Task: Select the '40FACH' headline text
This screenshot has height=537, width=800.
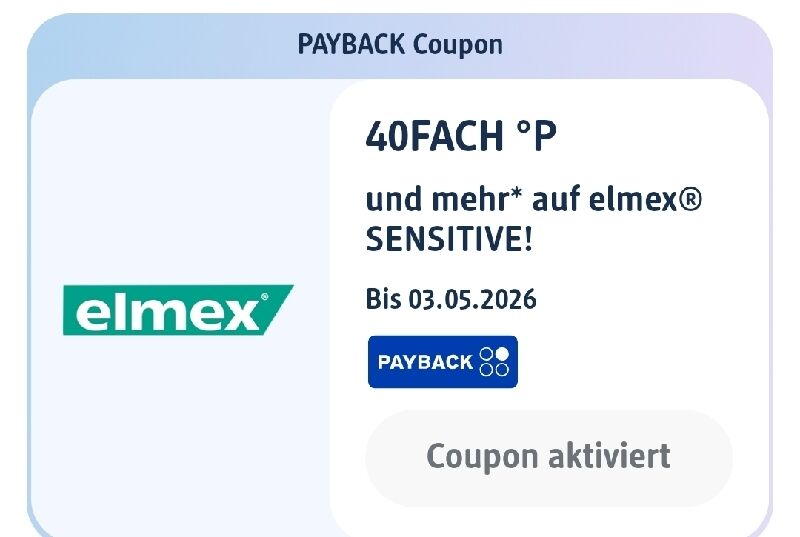Action: 435,136
